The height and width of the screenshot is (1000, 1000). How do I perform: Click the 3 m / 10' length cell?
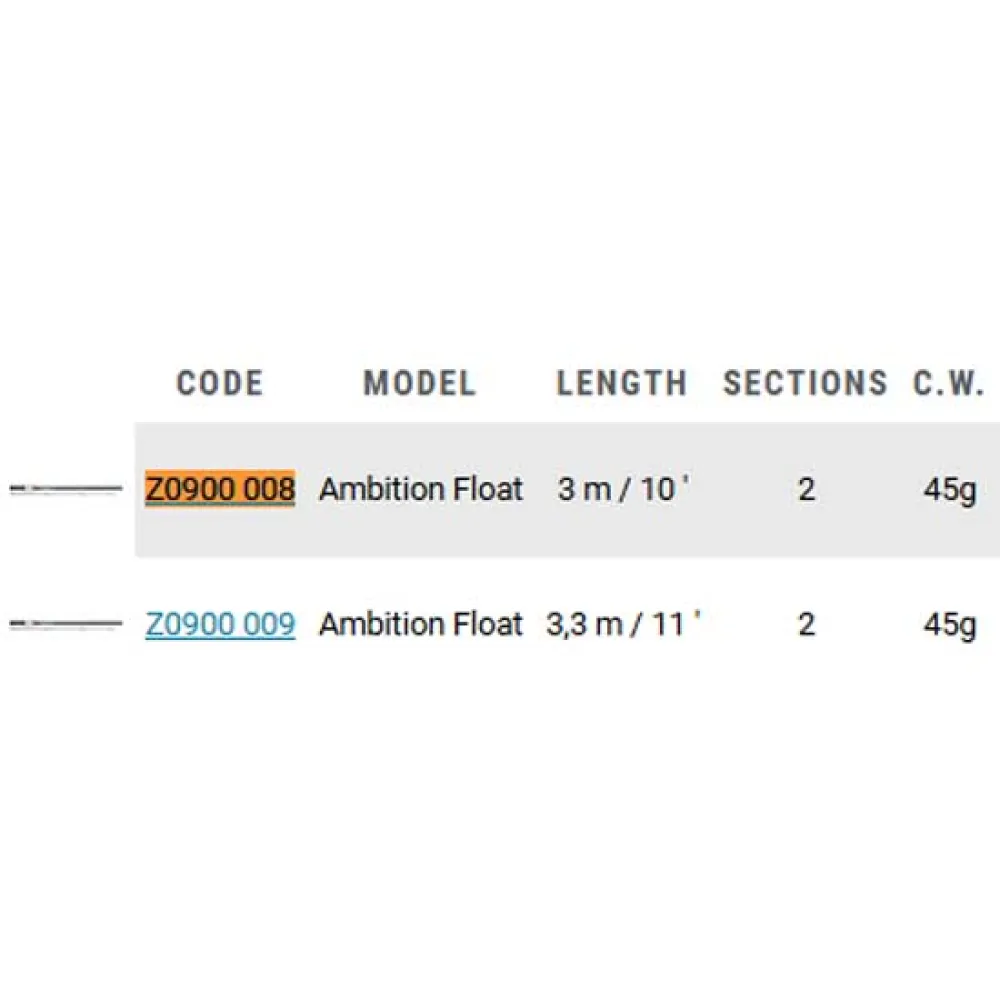coord(623,489)
